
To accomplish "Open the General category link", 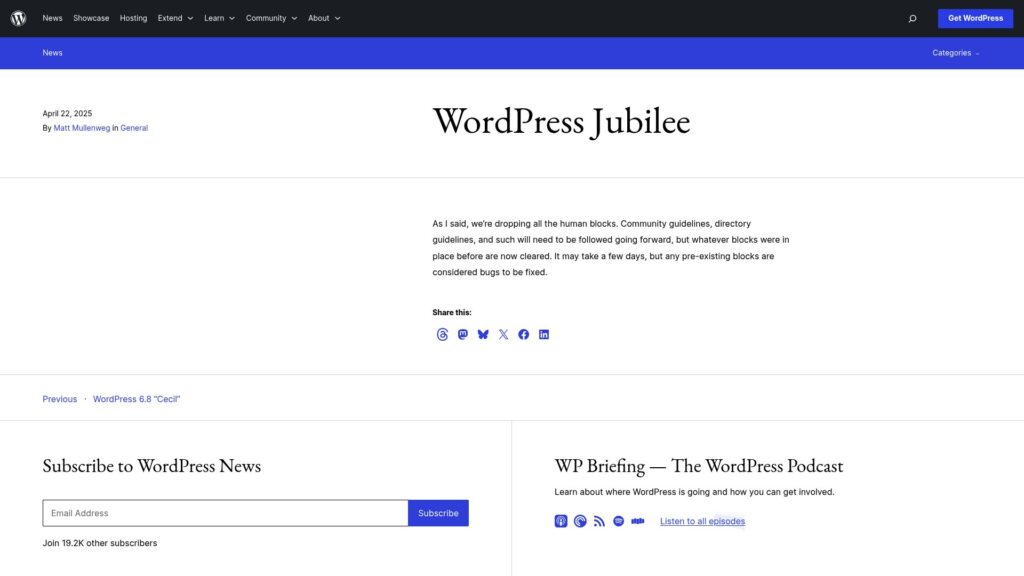I will coord(134,128).
